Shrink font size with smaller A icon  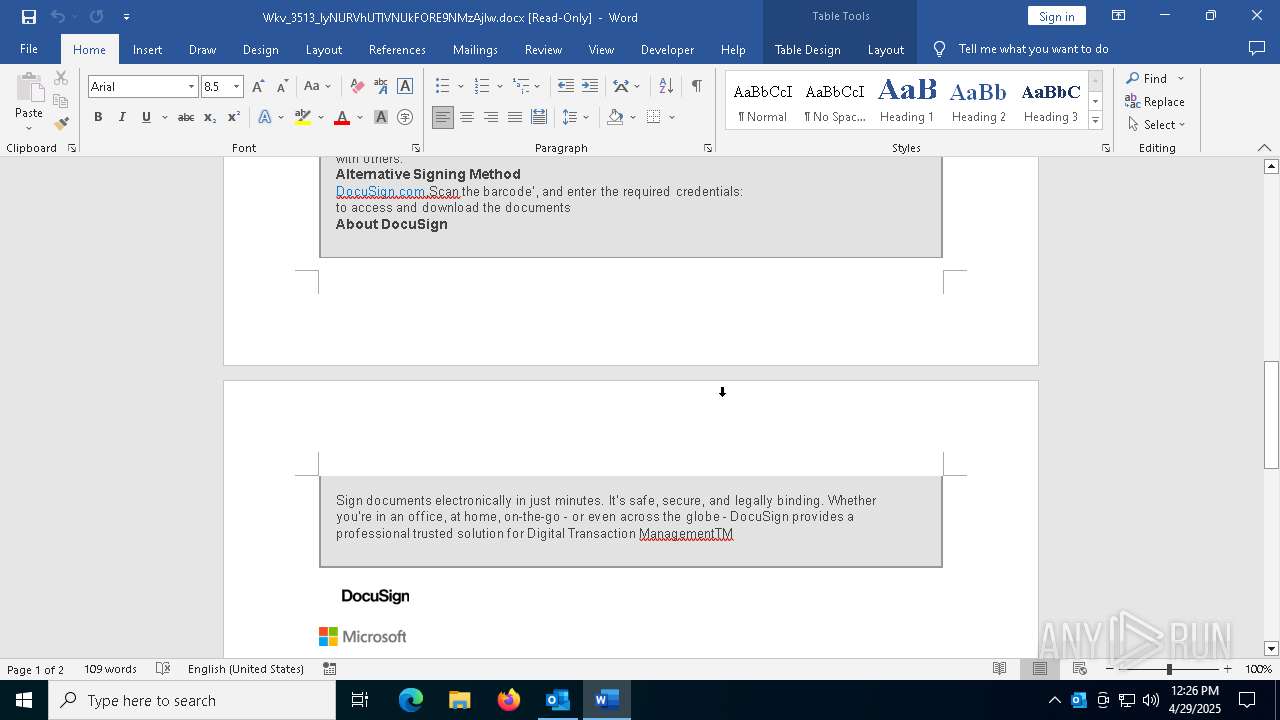tap(282, 87)
